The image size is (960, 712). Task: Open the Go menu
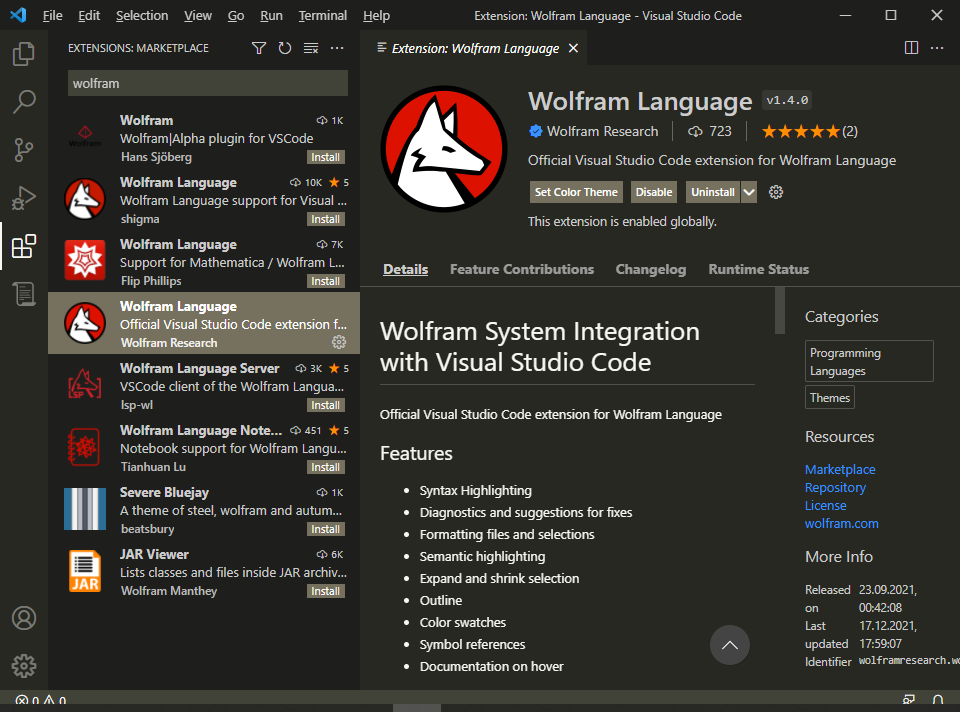coord(236,15)
